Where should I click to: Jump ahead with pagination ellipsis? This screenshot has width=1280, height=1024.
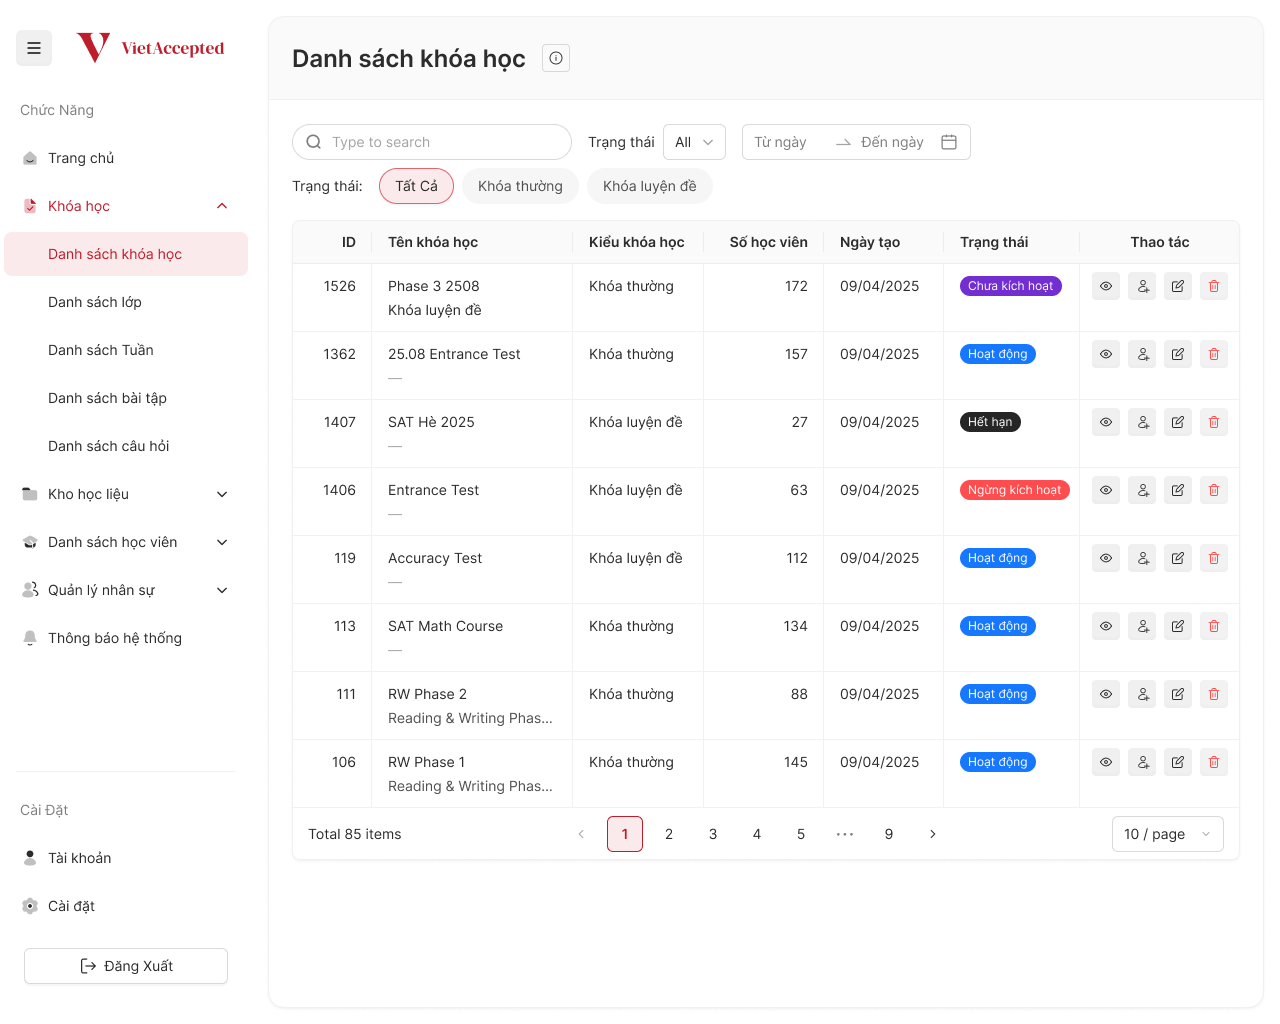845,834
